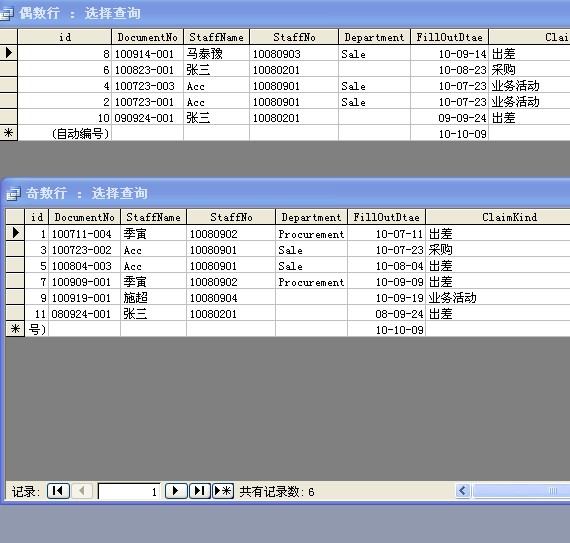Click the horizontal scrollbar left arrow
Screen dimensions: 570x543
463,491
